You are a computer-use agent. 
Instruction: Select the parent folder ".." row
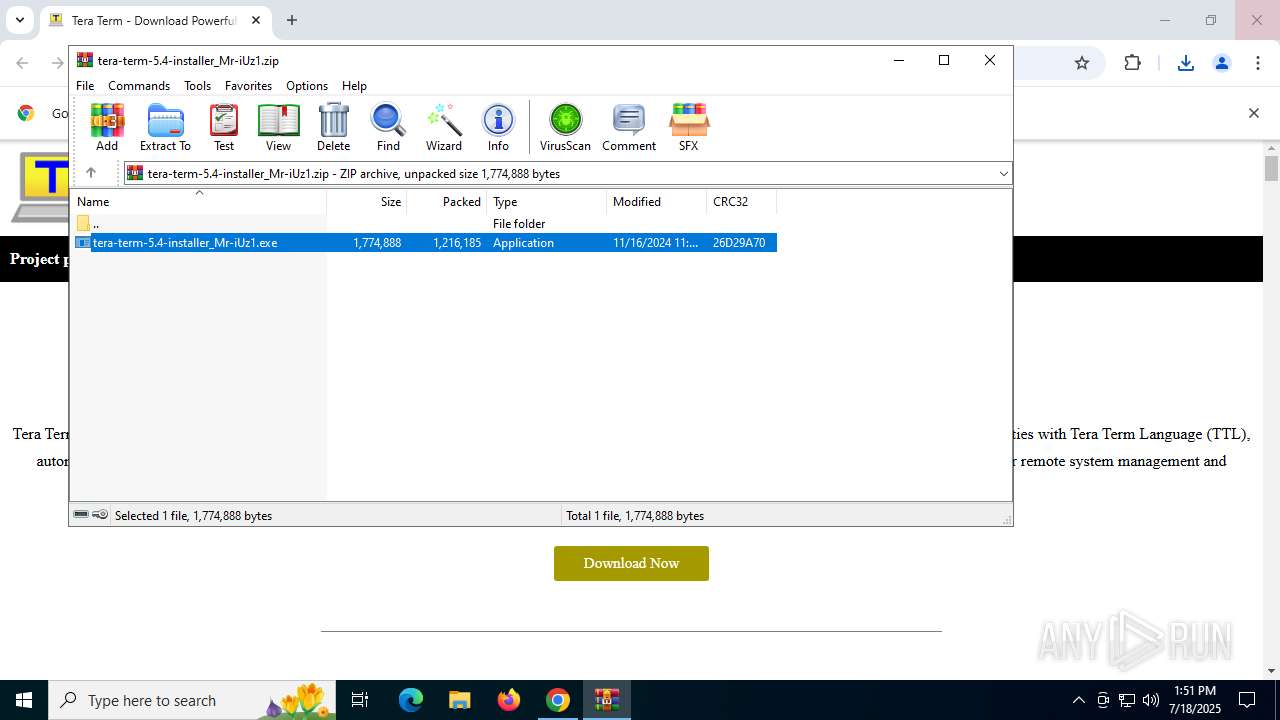coord(424,224)
